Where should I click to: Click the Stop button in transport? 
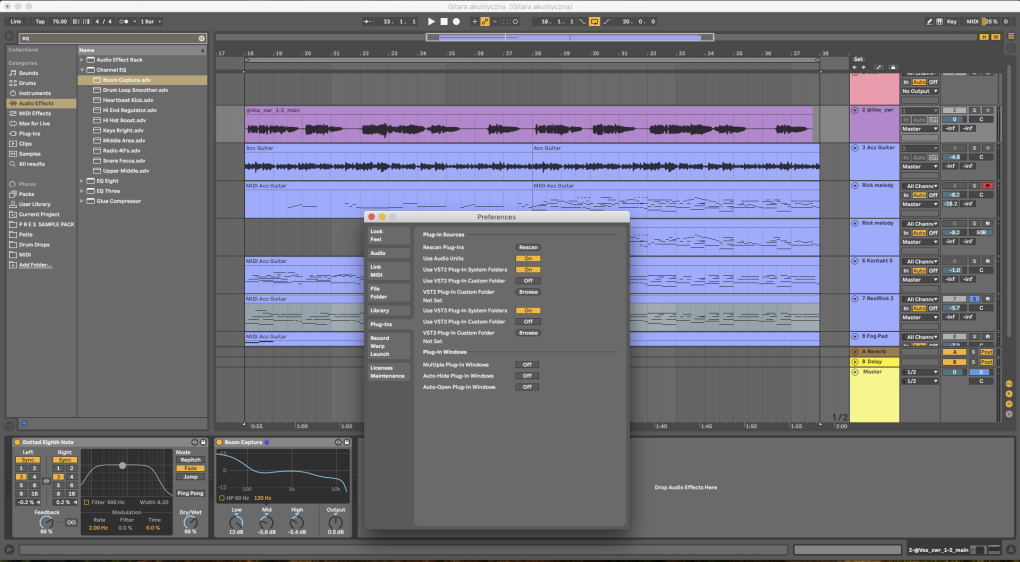pyautogui.click(x=444, y=21)
